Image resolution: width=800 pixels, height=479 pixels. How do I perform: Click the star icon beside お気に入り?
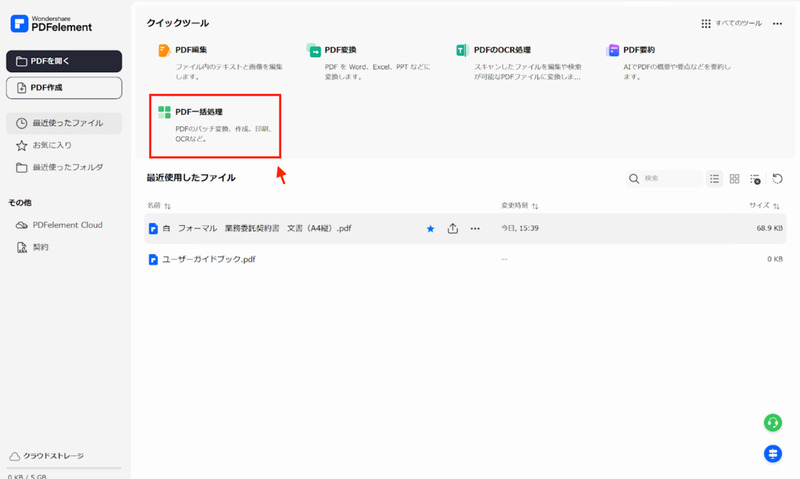[21, 145]
